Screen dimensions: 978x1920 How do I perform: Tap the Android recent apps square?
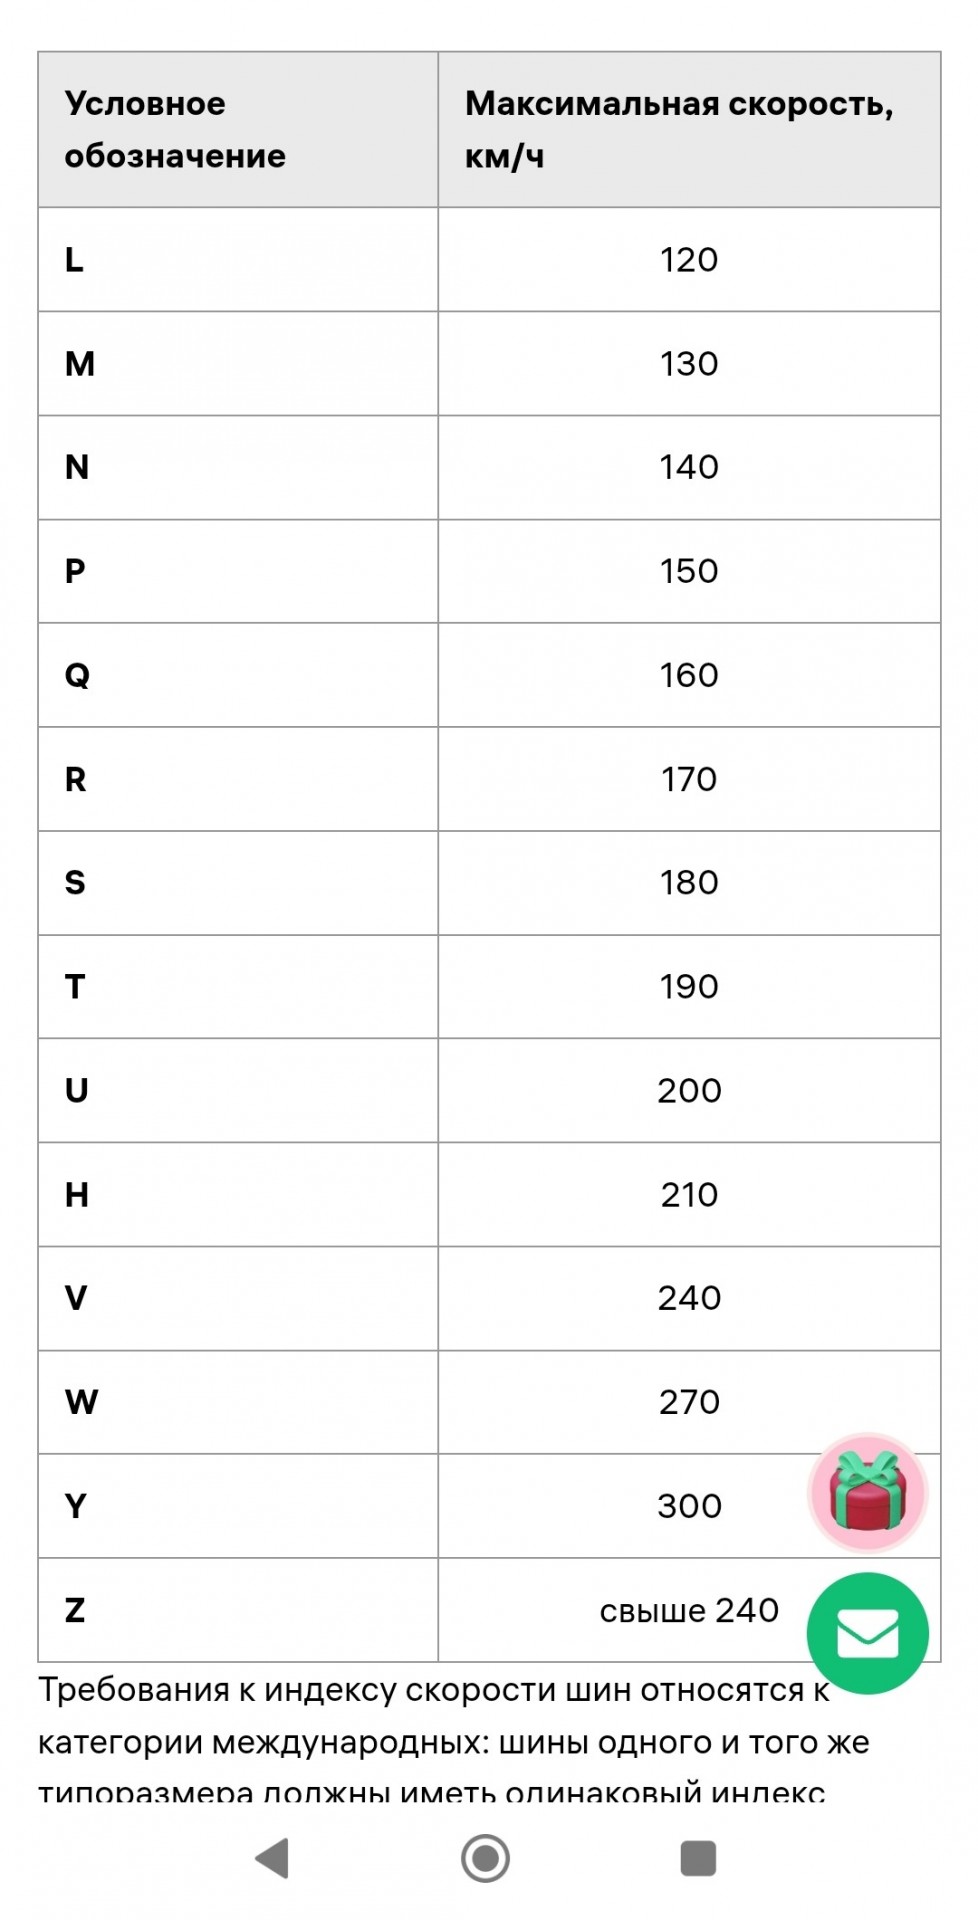pyautogui.click(x=698, y=1858)
